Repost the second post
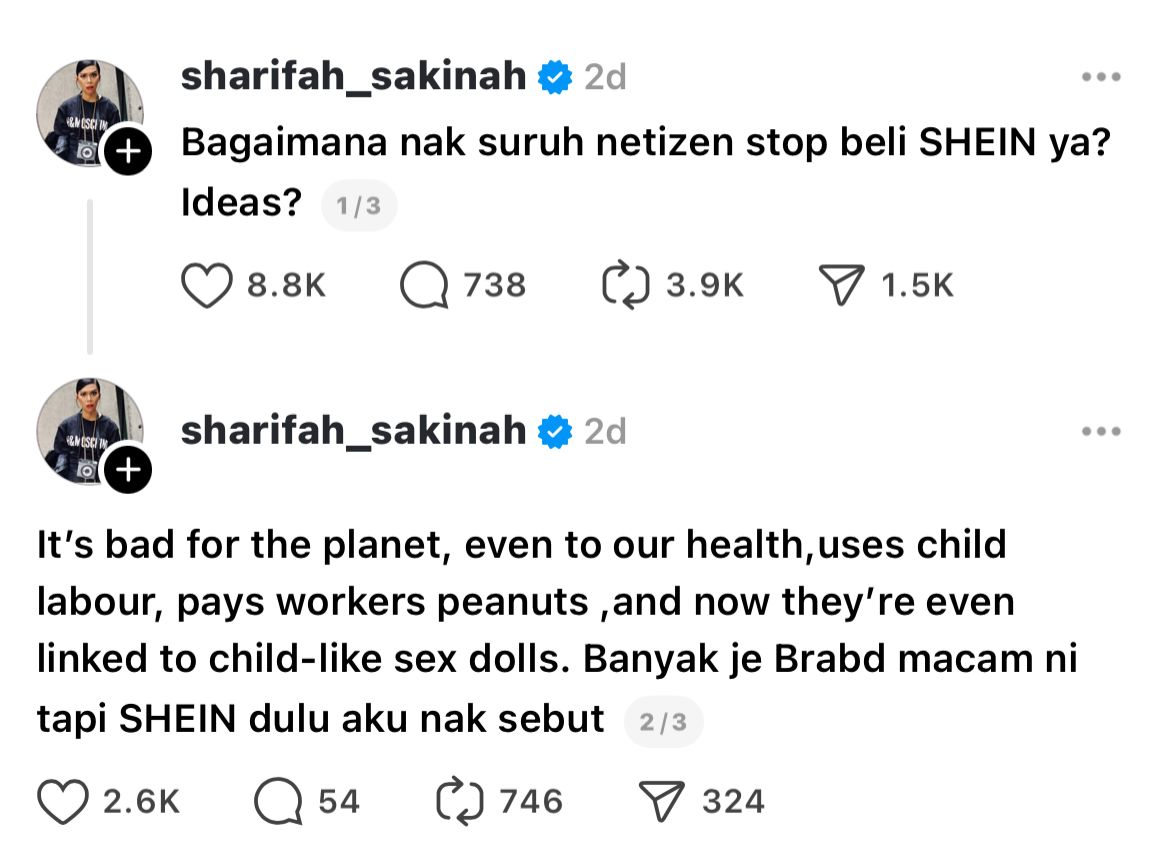 461,801
